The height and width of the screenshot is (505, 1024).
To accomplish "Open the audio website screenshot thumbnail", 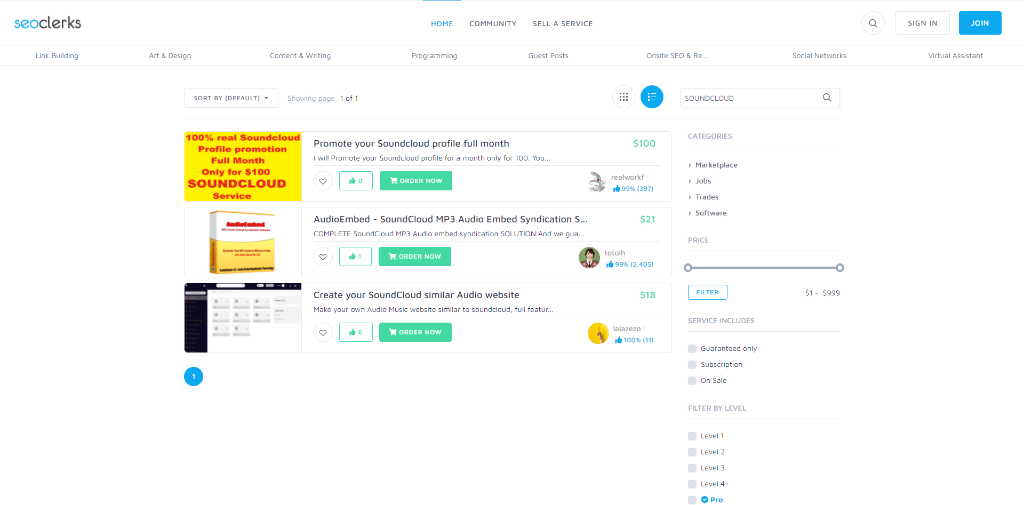I will point(243,318).
